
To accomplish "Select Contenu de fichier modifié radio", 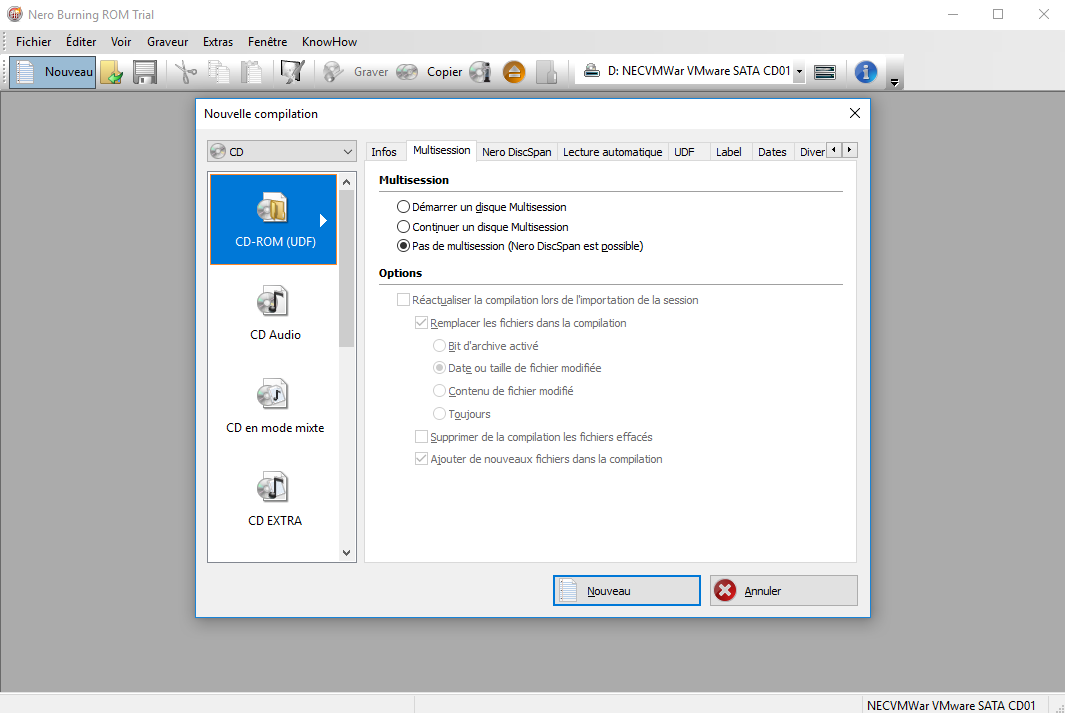I will point(439,391).
